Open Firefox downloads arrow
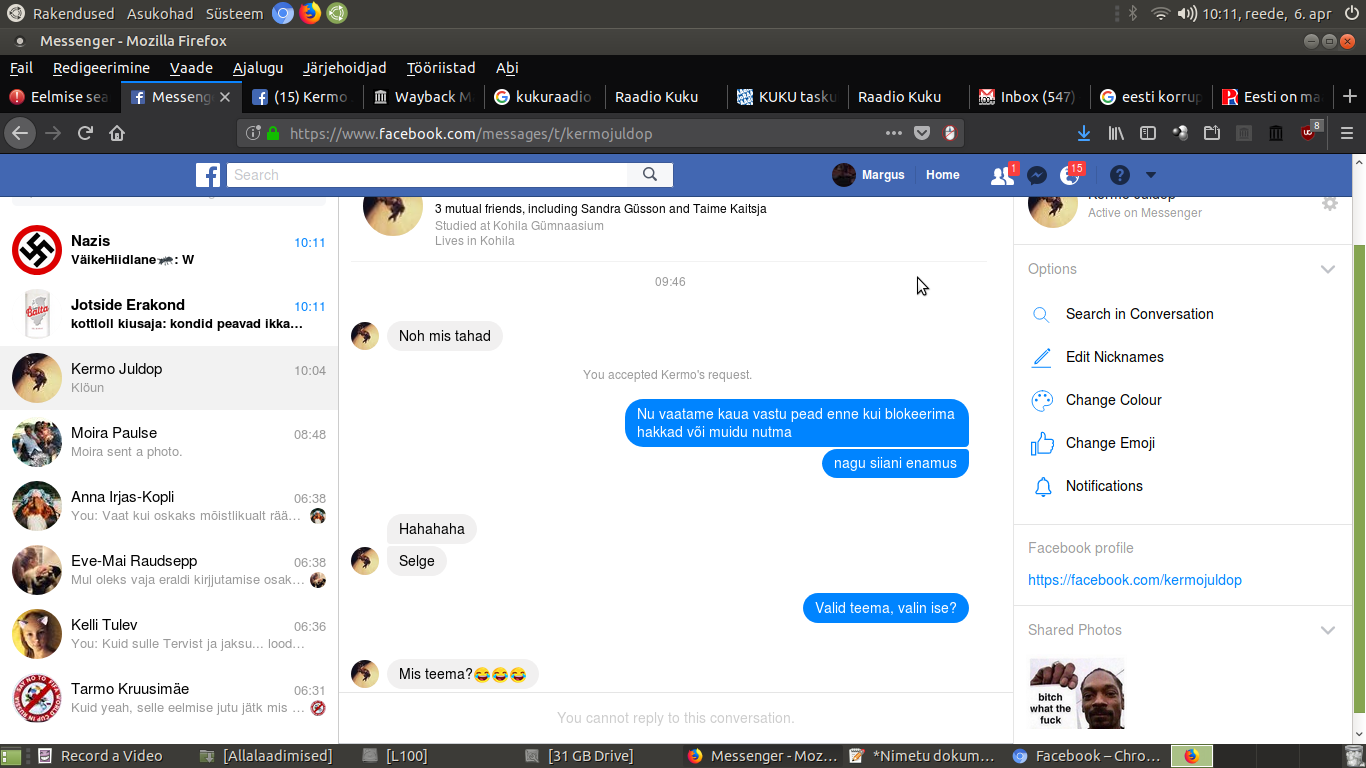 (x=1084, y=133)
